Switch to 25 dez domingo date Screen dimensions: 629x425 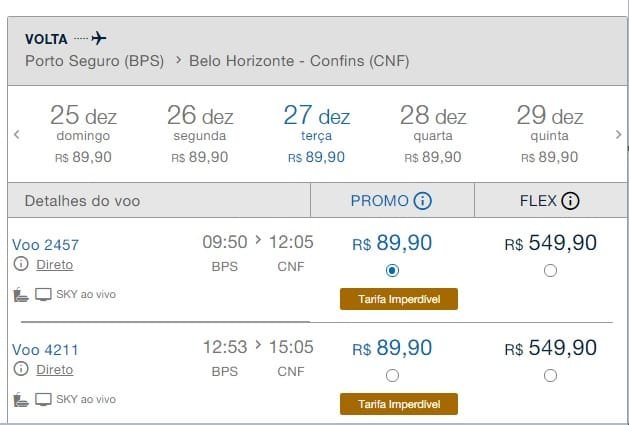(83, 134)
